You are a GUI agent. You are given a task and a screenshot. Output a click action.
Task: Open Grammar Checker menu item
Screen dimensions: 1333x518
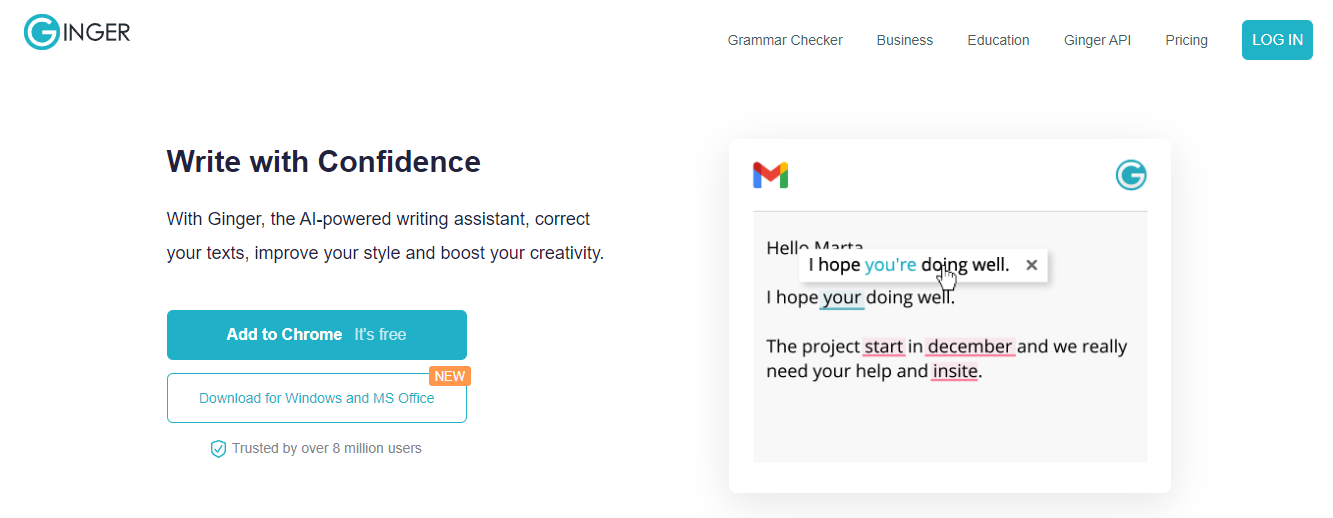tap(785, 40)
